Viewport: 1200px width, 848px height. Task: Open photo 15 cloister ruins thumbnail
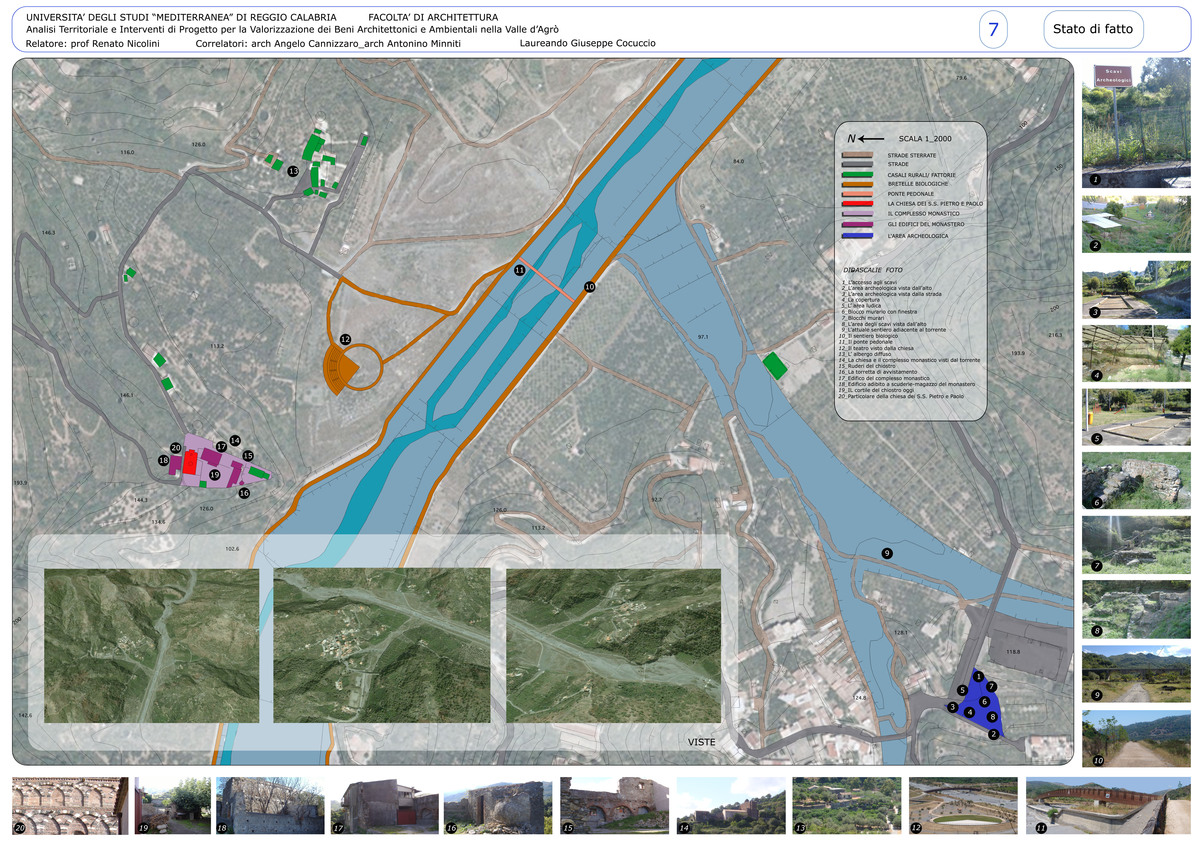click(x=614, y=806)
